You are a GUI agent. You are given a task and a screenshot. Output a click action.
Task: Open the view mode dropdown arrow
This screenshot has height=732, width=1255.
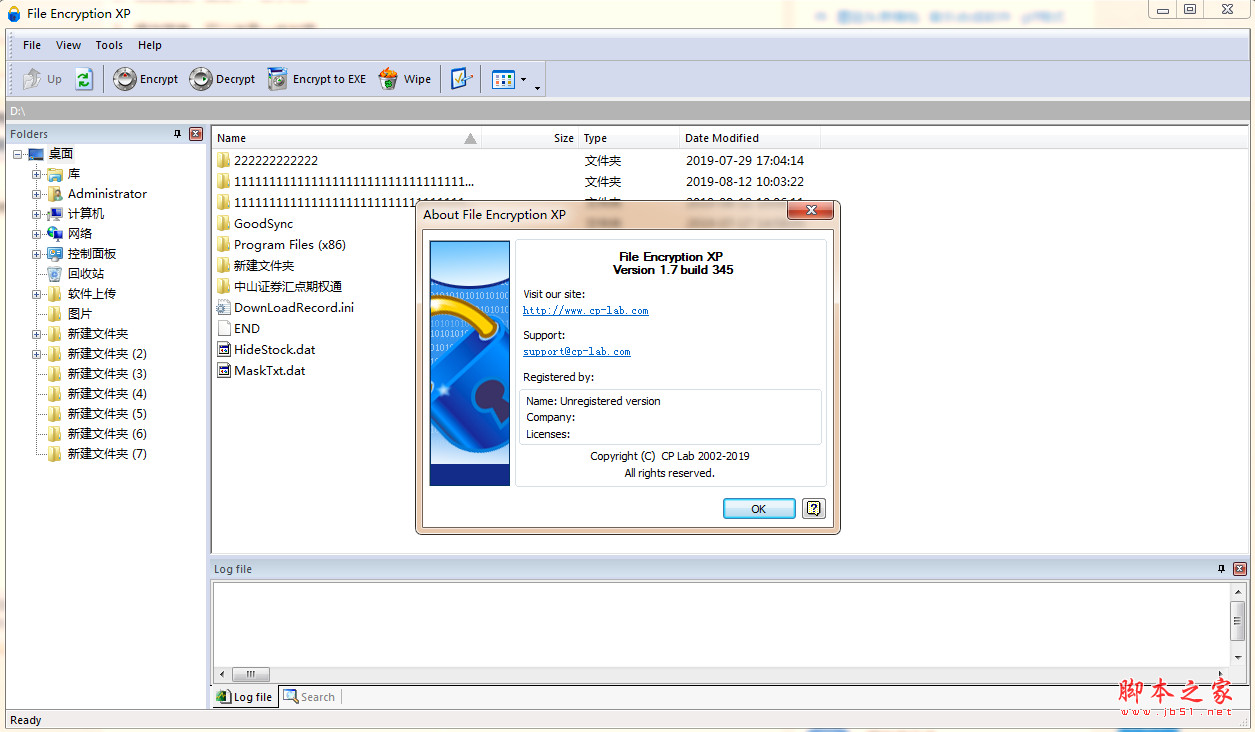click(x=524, y=79)
